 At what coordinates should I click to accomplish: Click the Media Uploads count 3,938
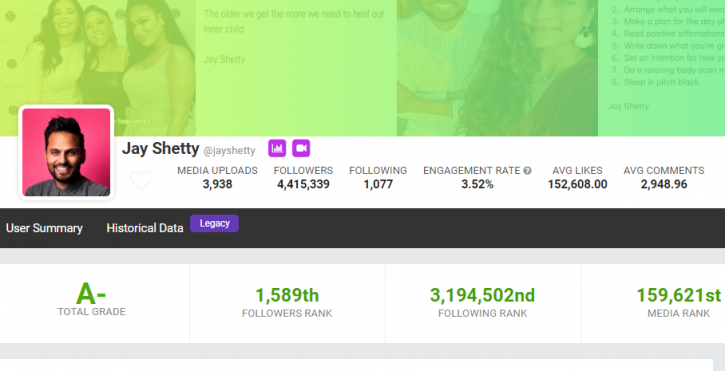[217, 184]
